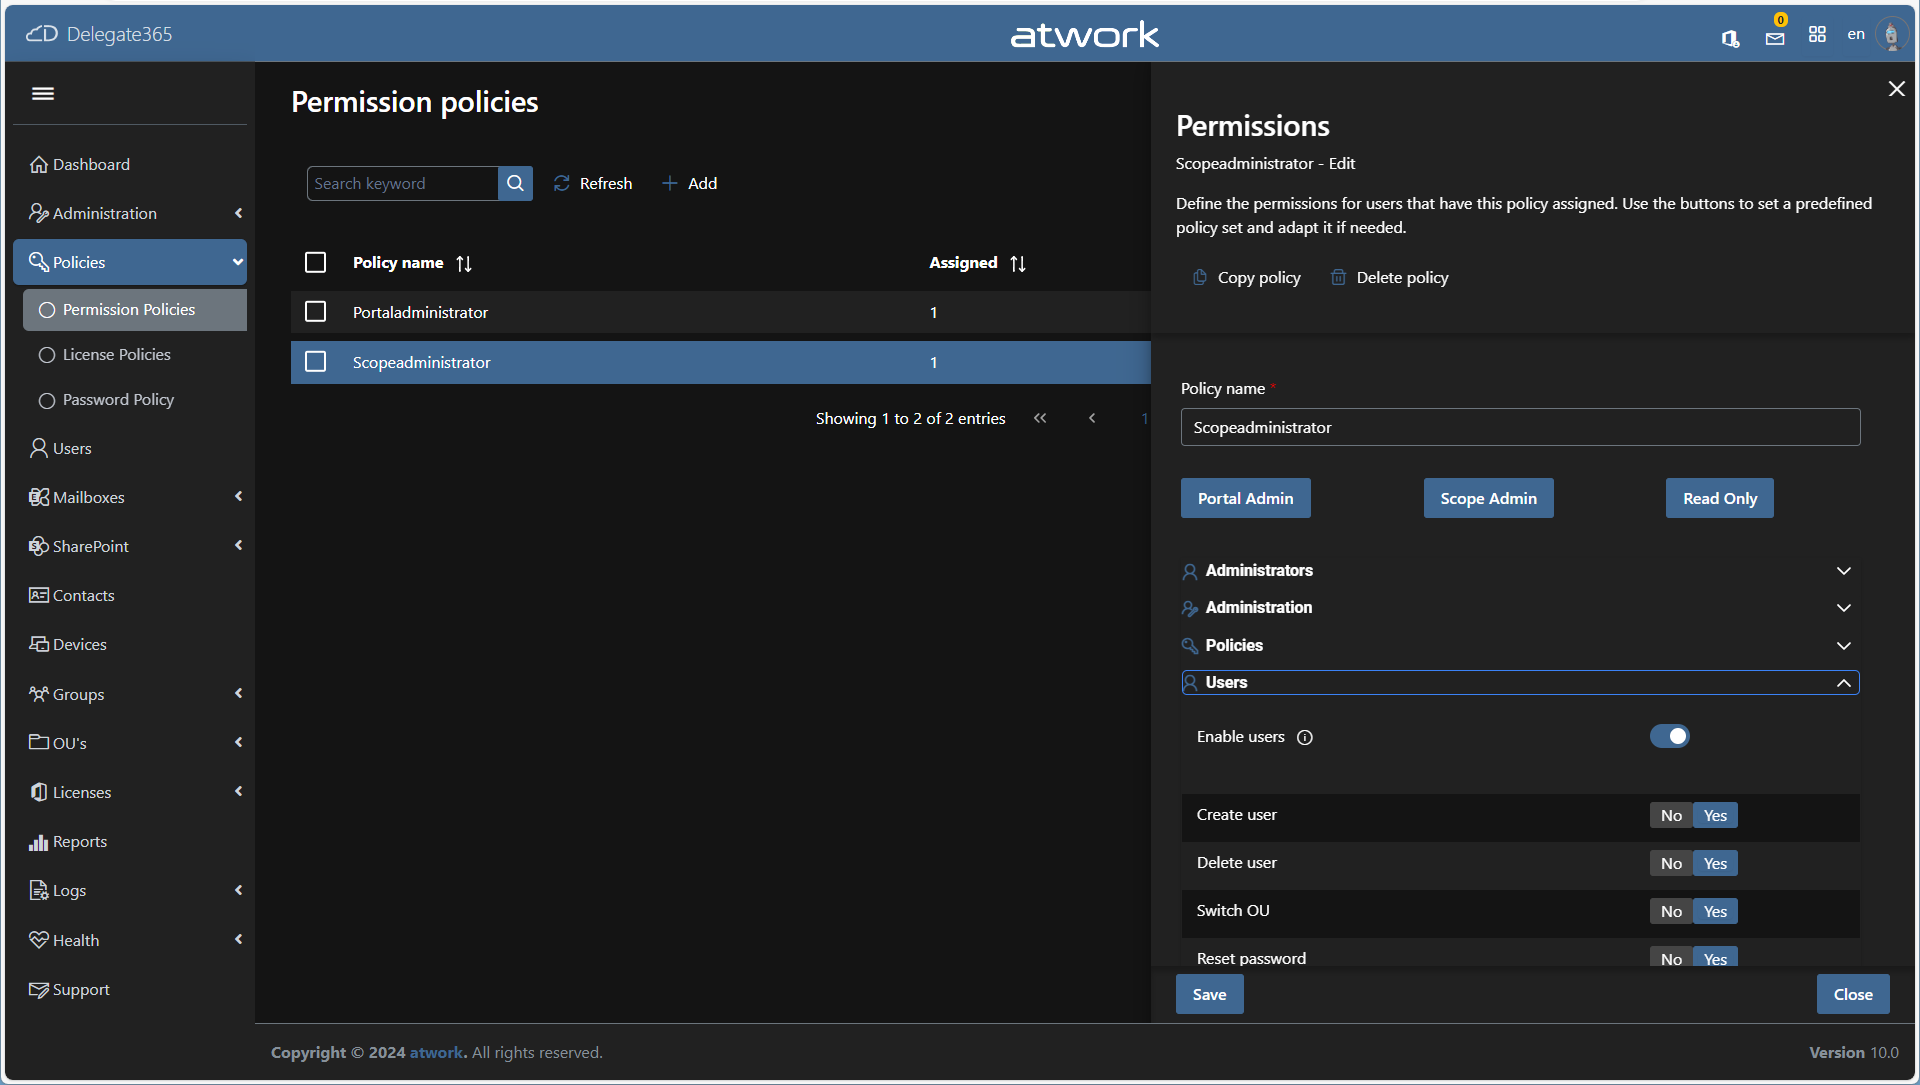Click the Add plus icon
The image size is (1920, 1085).
point(670,183)
